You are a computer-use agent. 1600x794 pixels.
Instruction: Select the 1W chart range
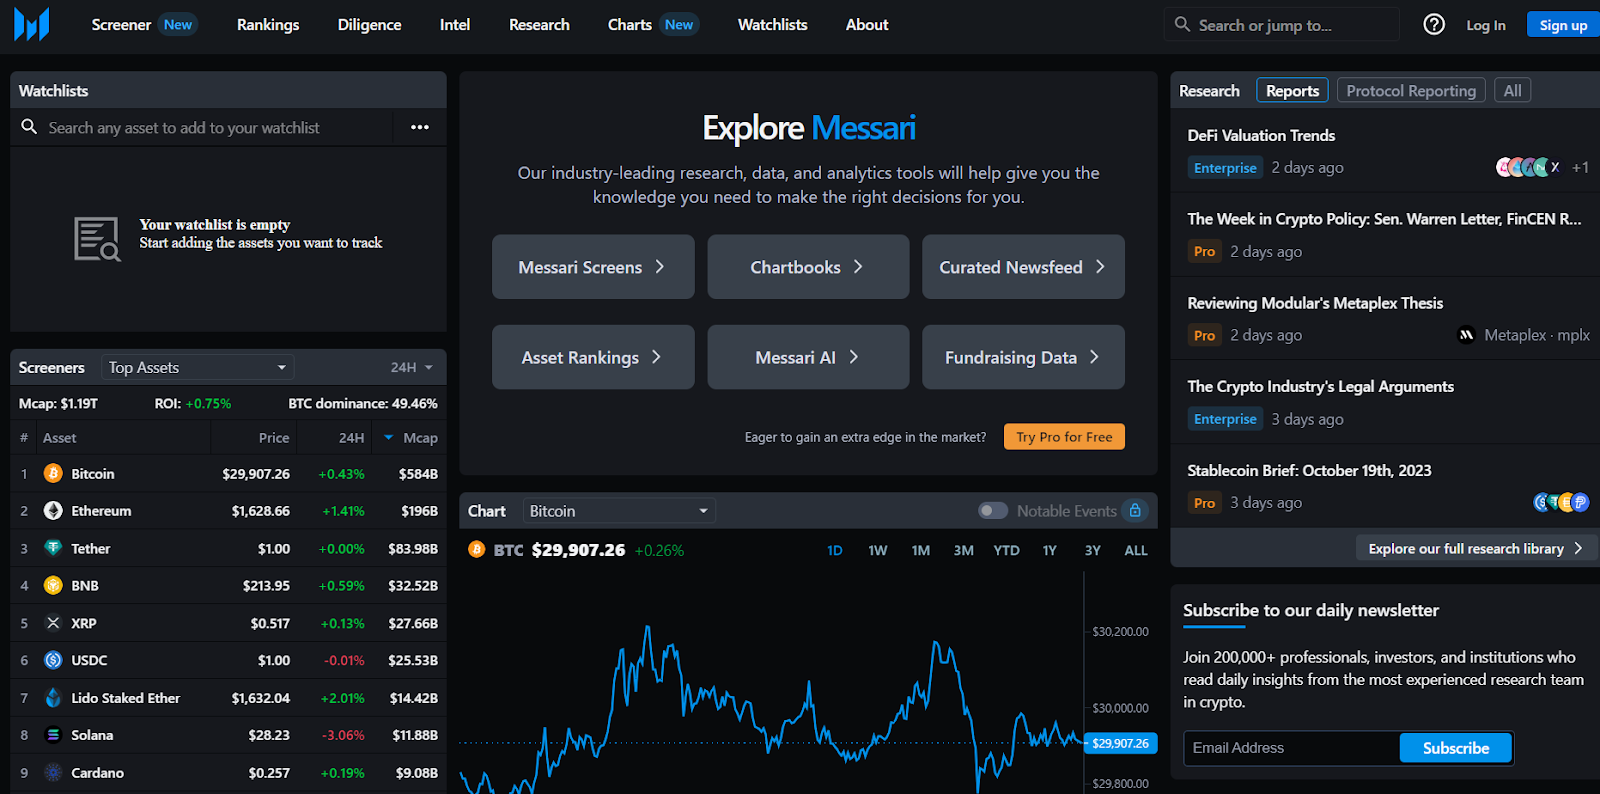pyautogui.click(x=878, y=550)
